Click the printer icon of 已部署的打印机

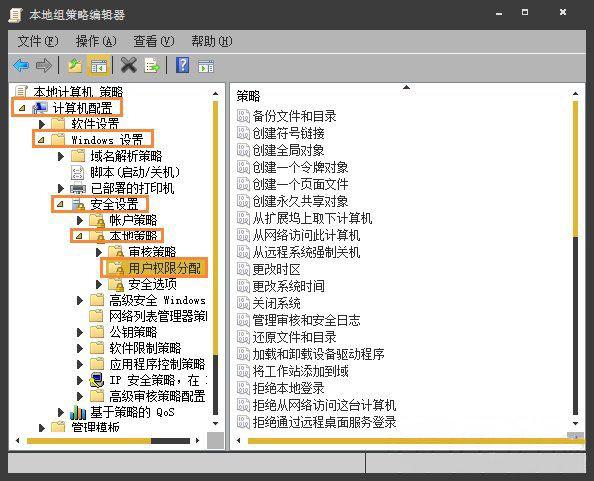[x=78, y=188]
